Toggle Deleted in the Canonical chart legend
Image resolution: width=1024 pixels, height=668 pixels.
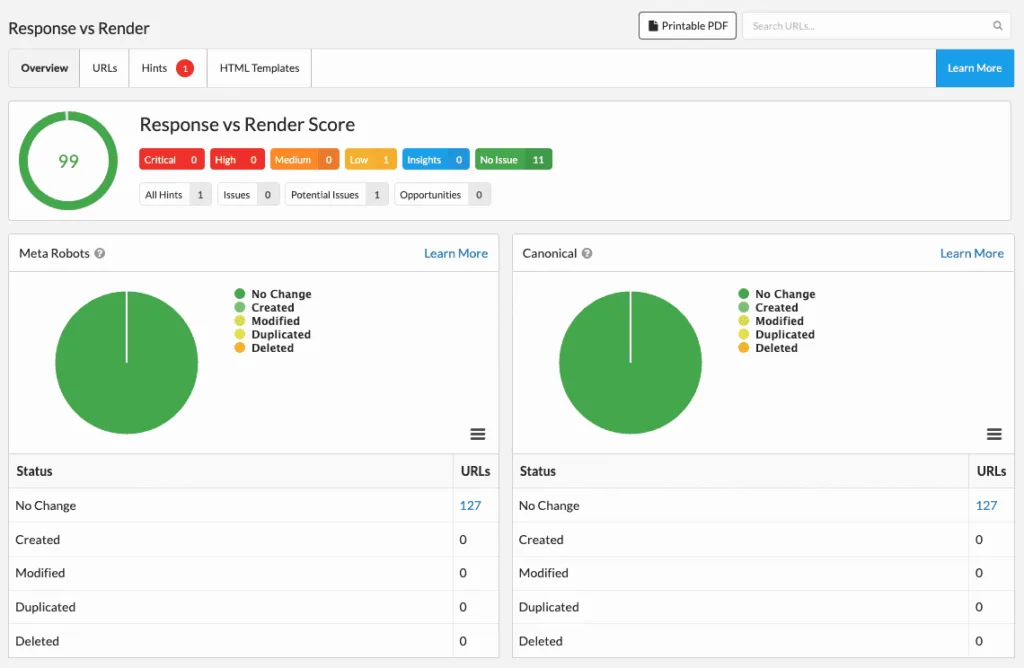(776, 348)
